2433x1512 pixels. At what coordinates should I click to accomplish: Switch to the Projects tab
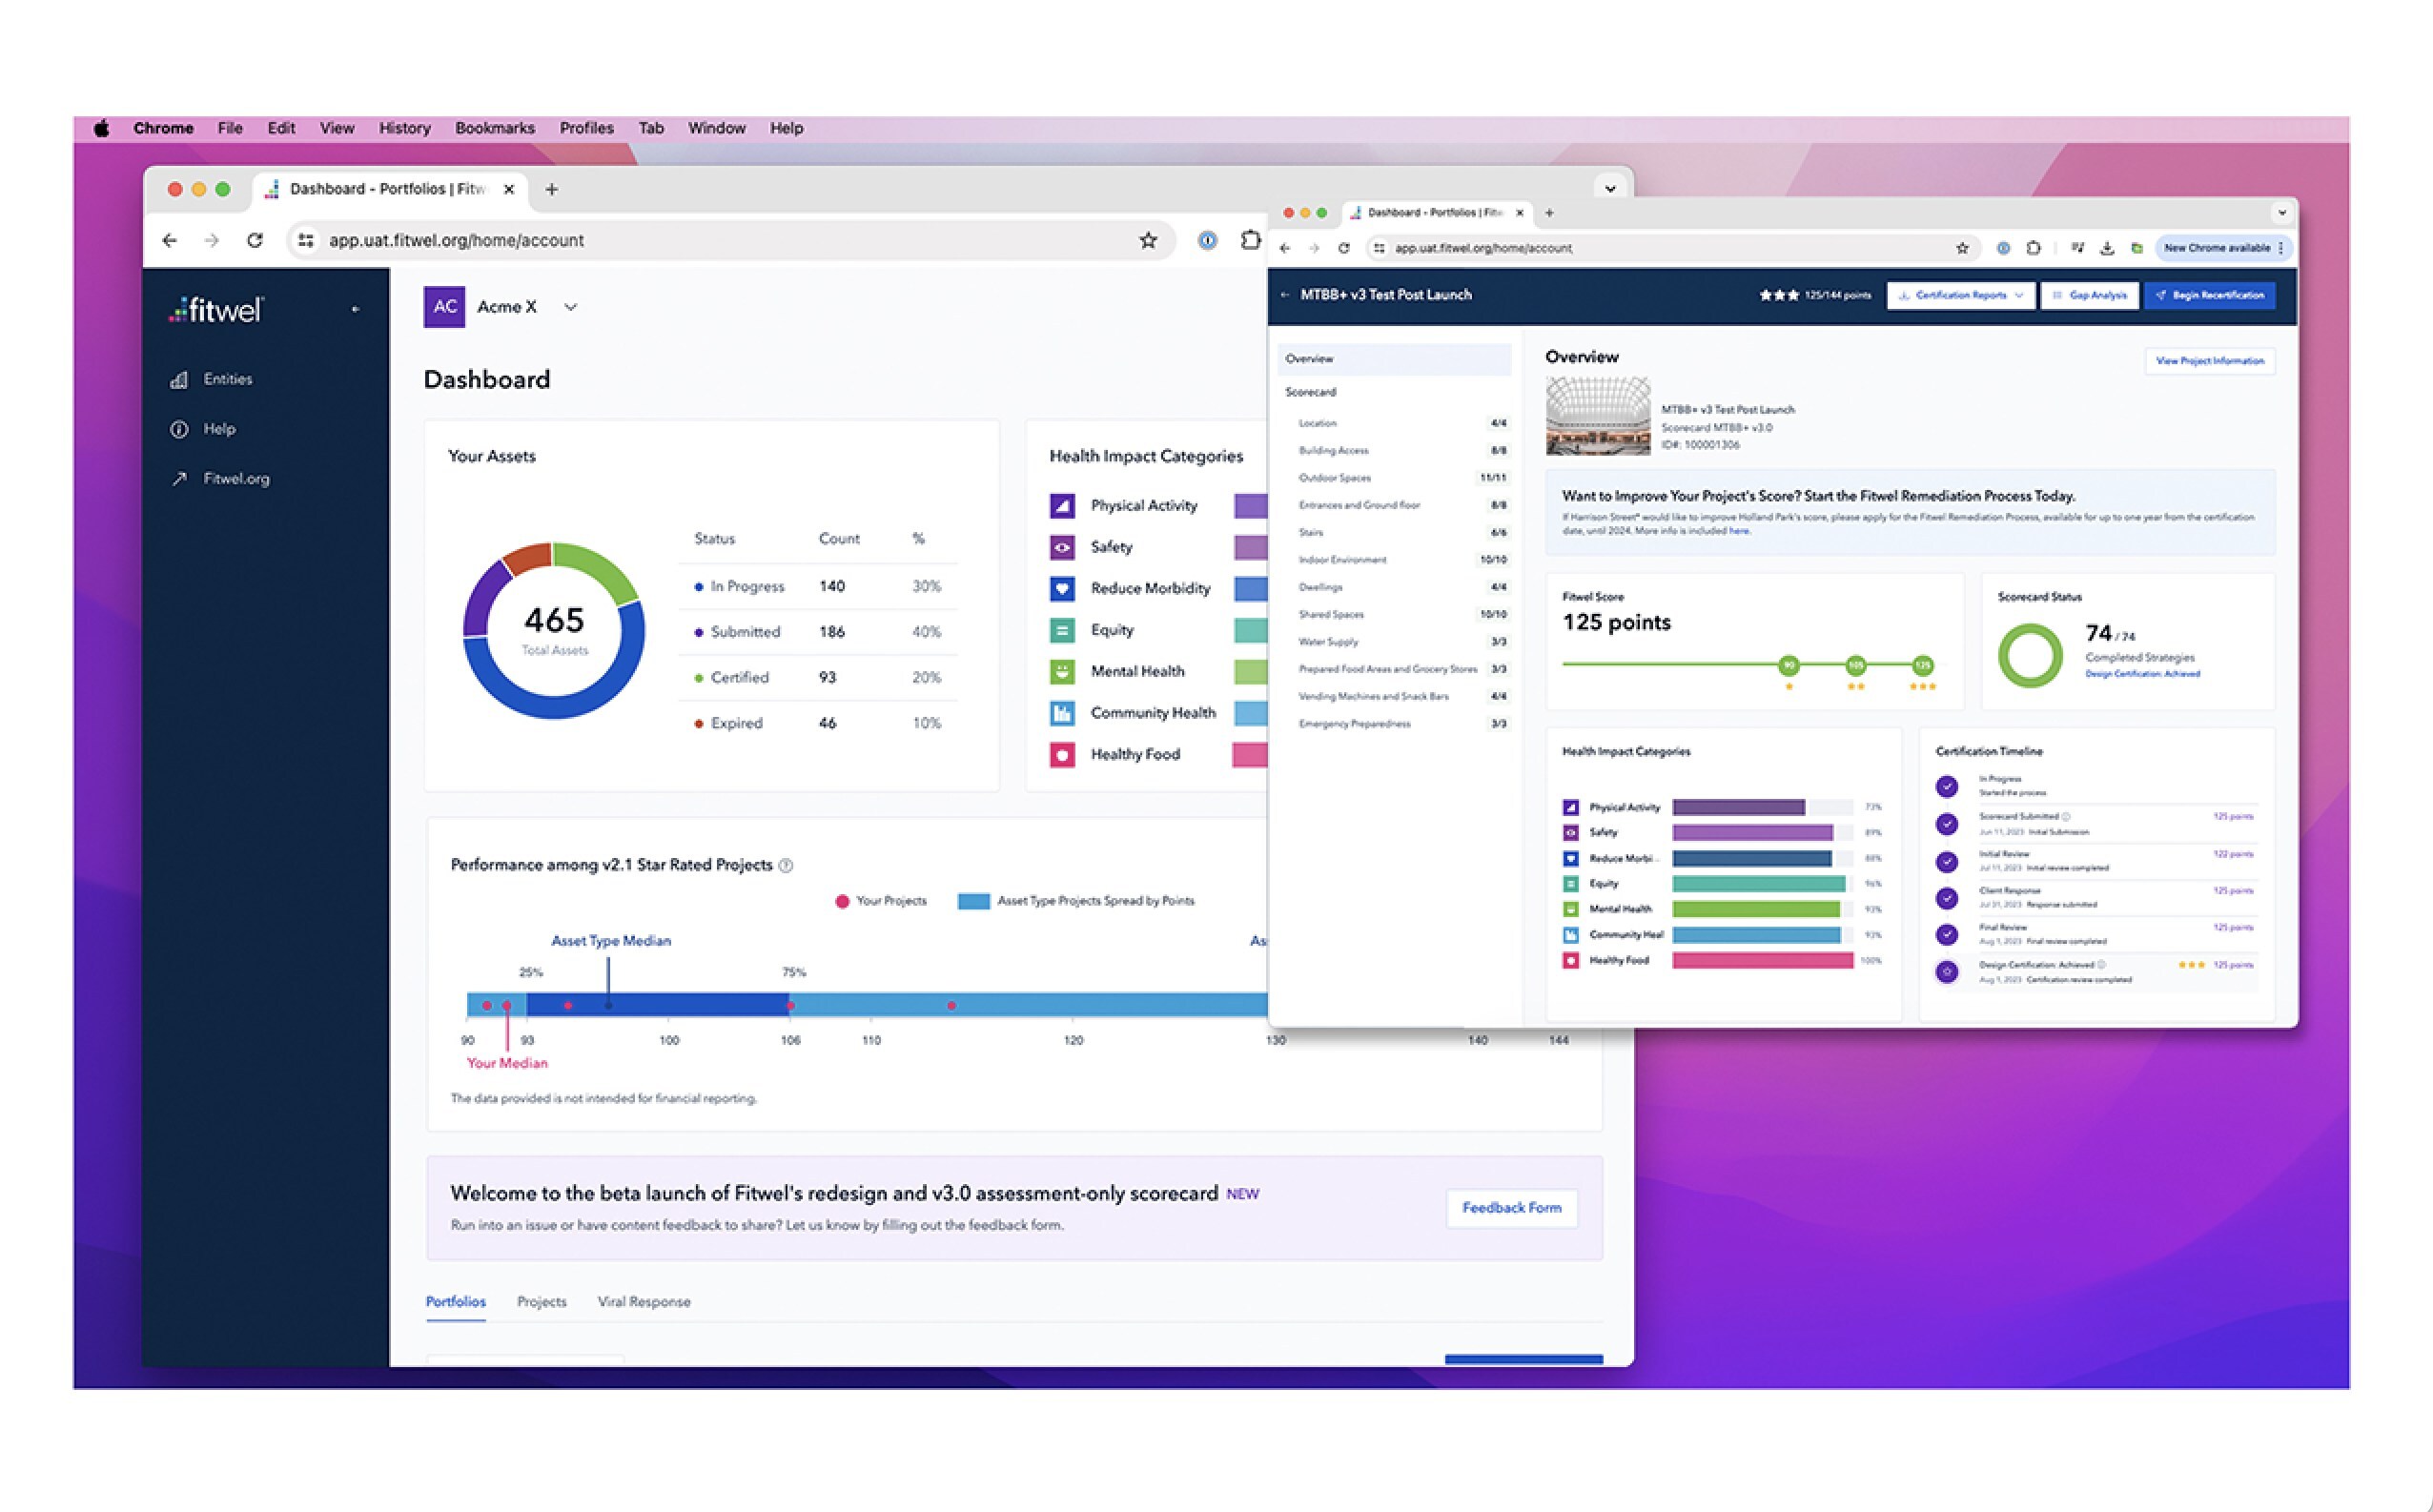pyautogui.click(x=541, y=1301)
